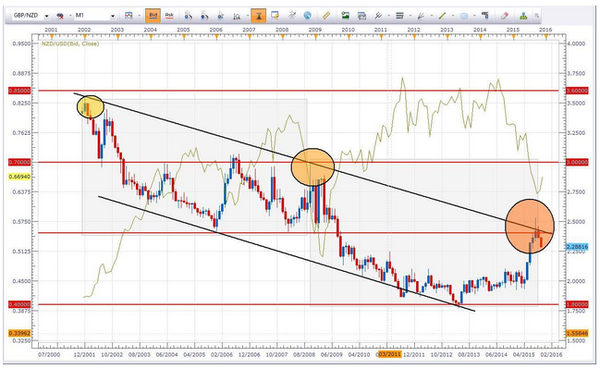Screen dimensions: 600x369
Task: Select the crossed-lines drawing tool
Action: tap(378, 15)
